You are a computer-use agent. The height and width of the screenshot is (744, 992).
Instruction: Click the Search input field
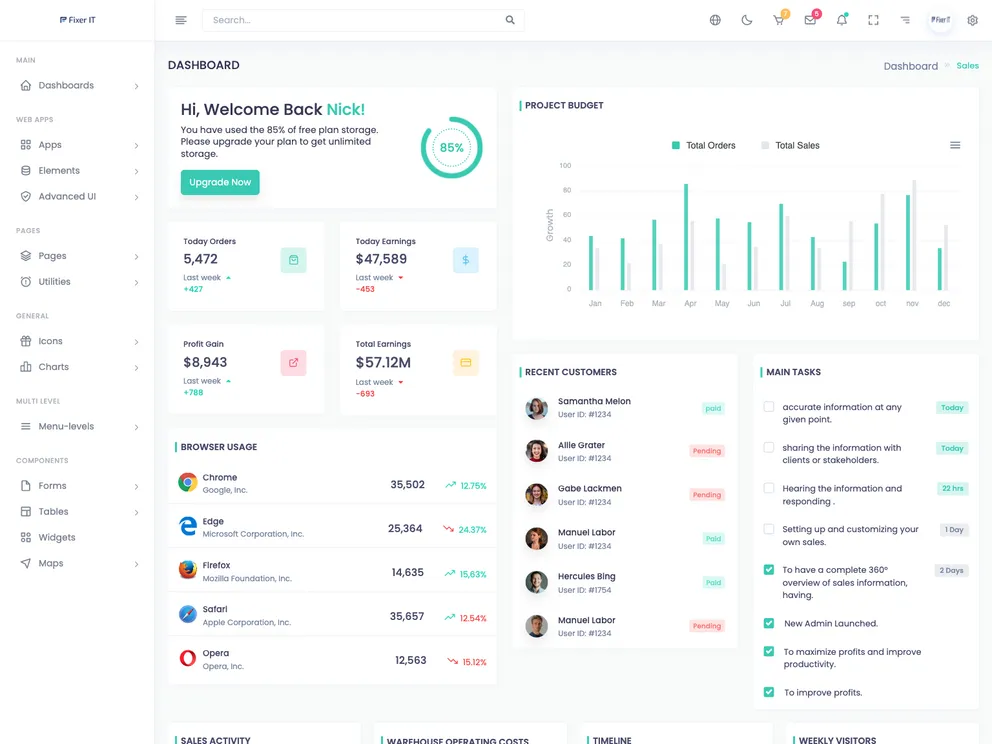click(355, 20)
